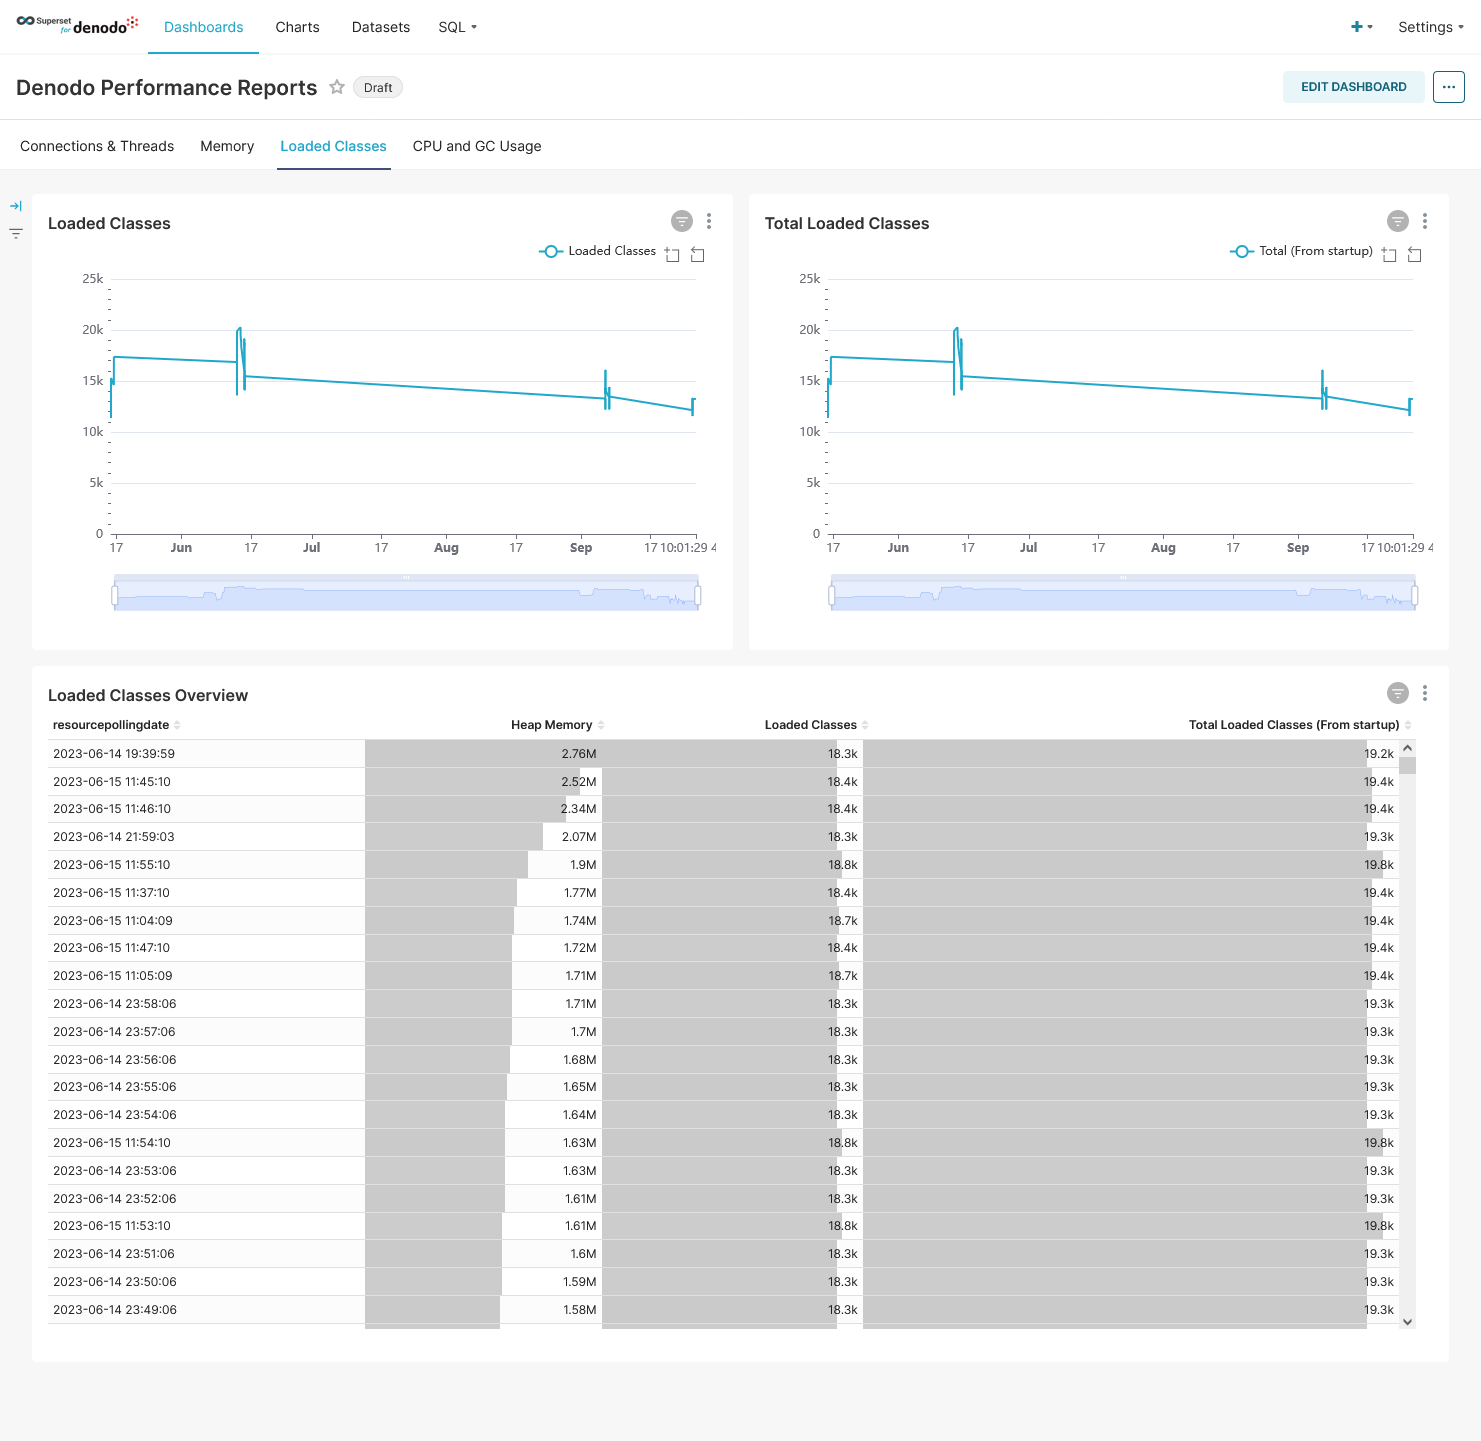Viewport: 1481px width, 1441px height.
Task: Click heap memory value 1.9M
Action: coord(584,865)
